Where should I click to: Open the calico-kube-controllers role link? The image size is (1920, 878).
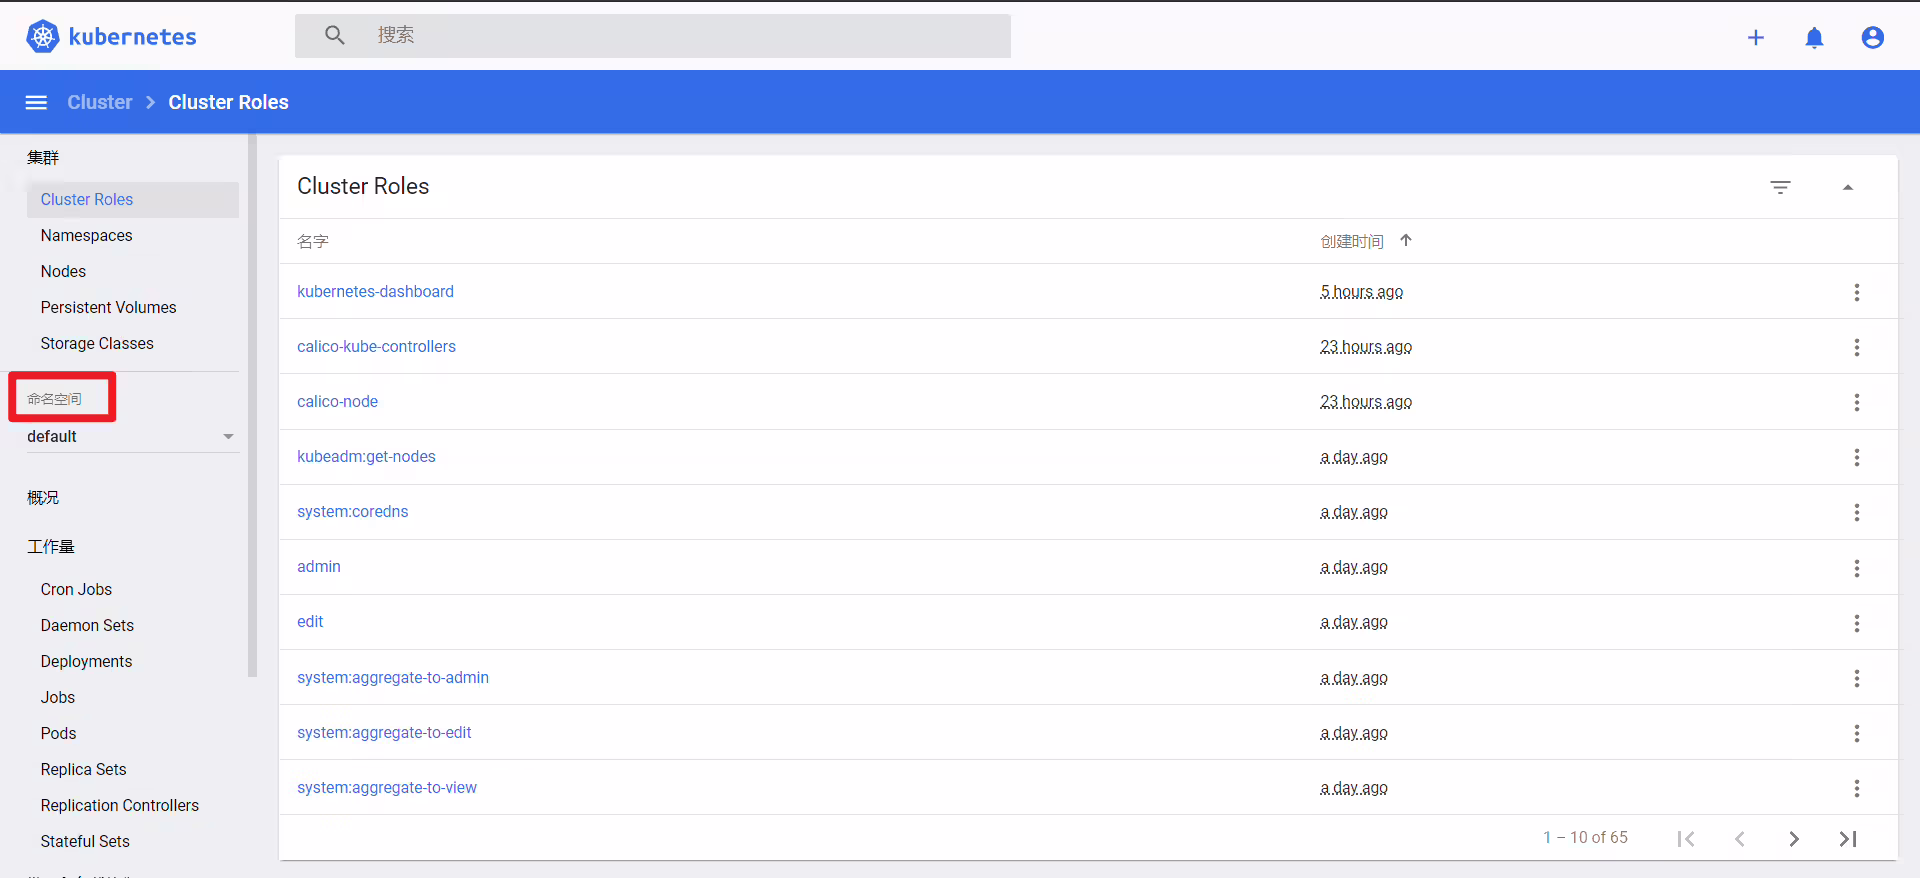(x=376, y=346)
